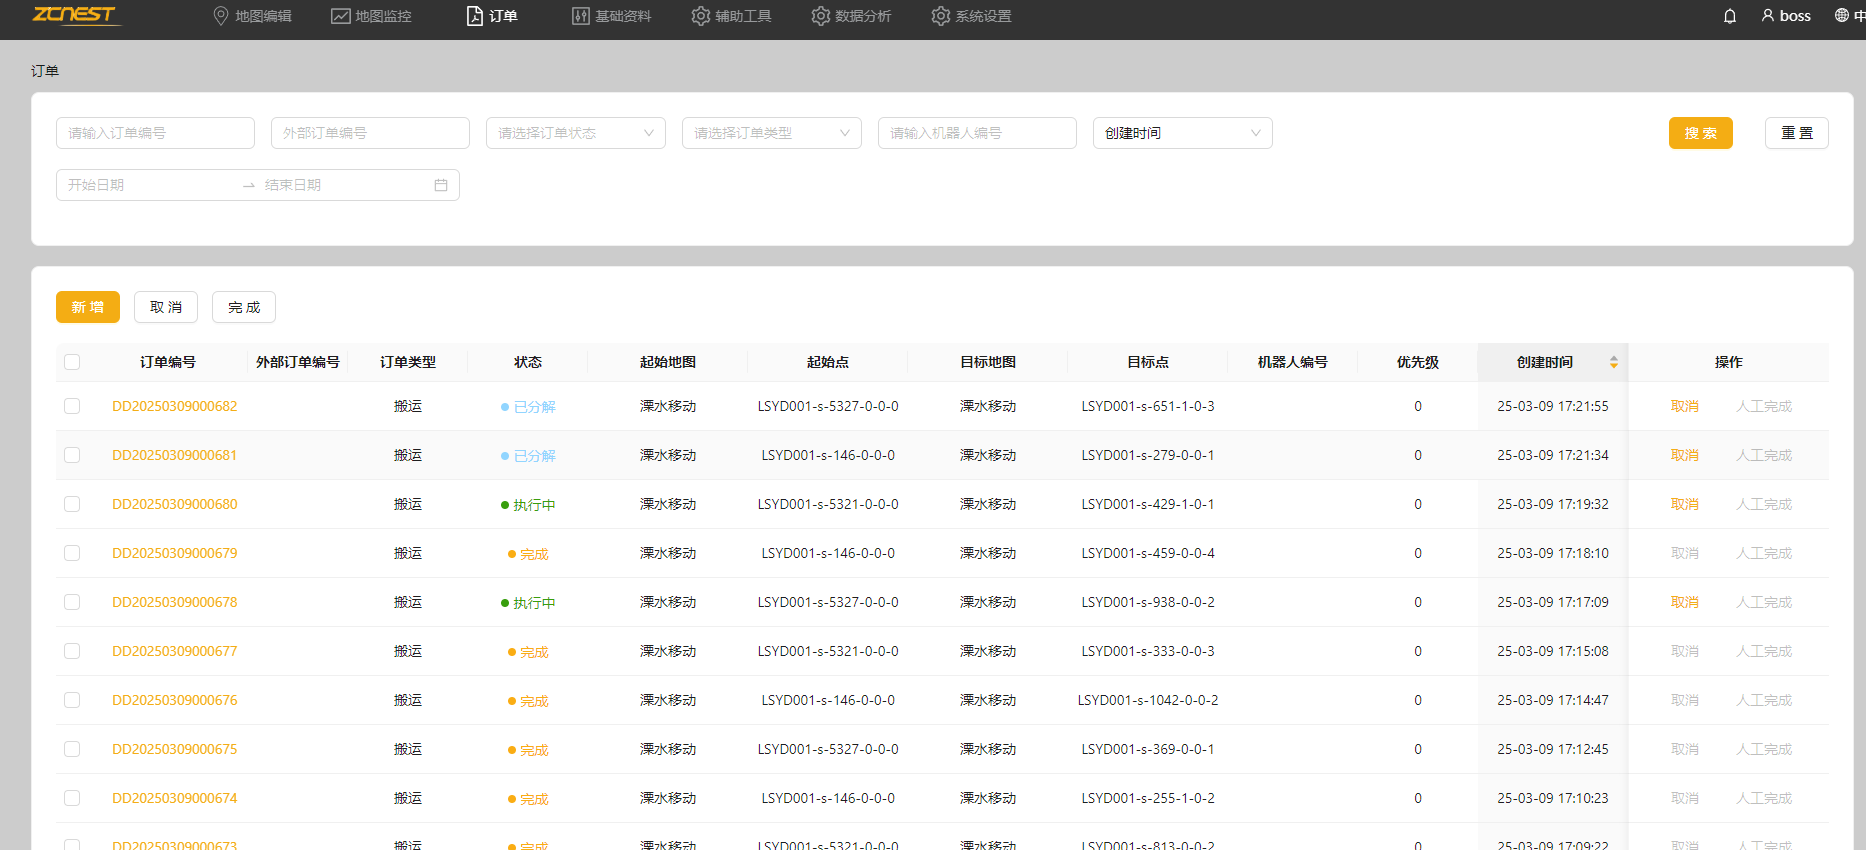
Task: Sort by 创建时间 column arrows
Action: tap(1614, 362)
